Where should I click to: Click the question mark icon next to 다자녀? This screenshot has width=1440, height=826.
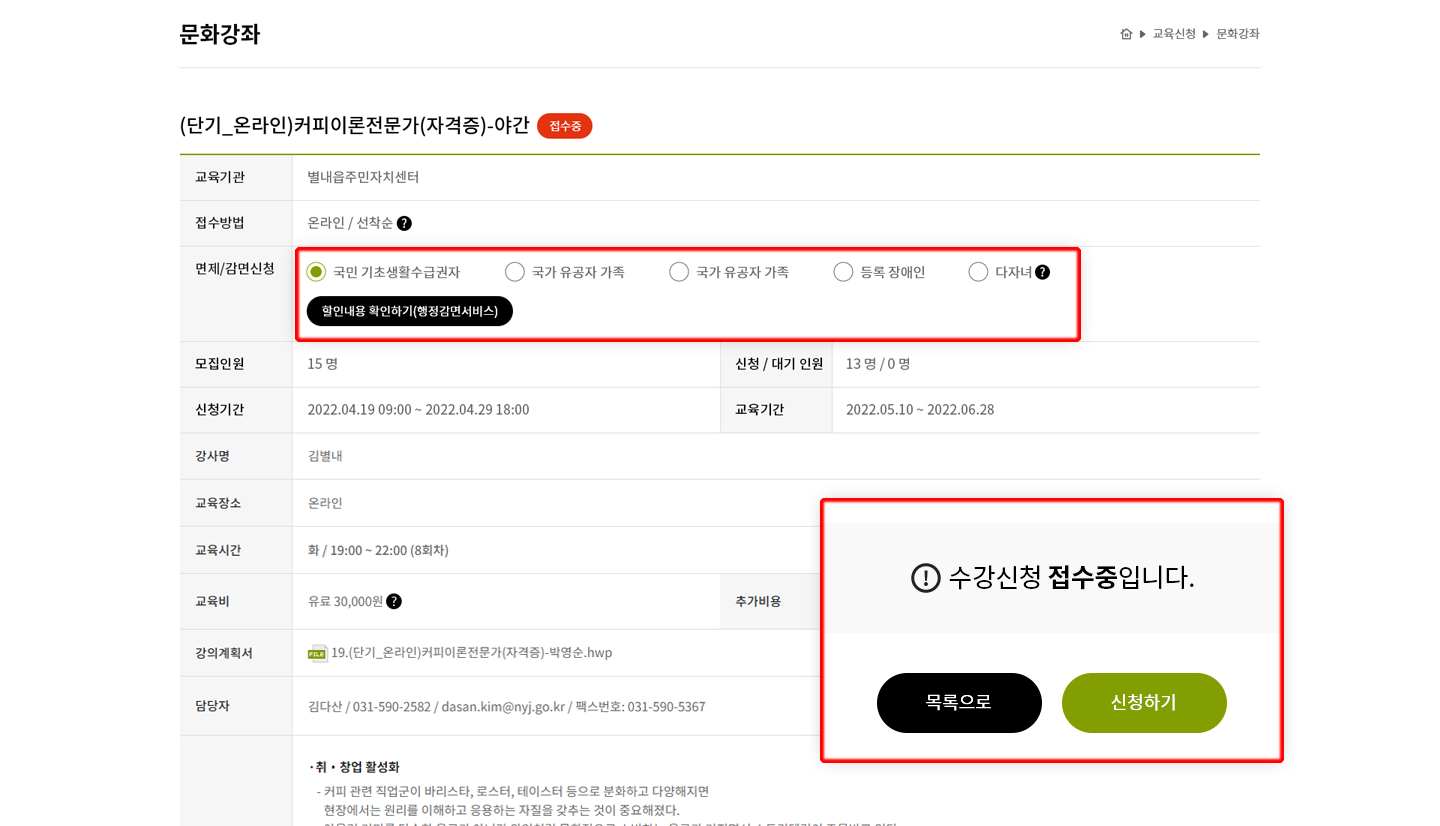click(1042, 272)
